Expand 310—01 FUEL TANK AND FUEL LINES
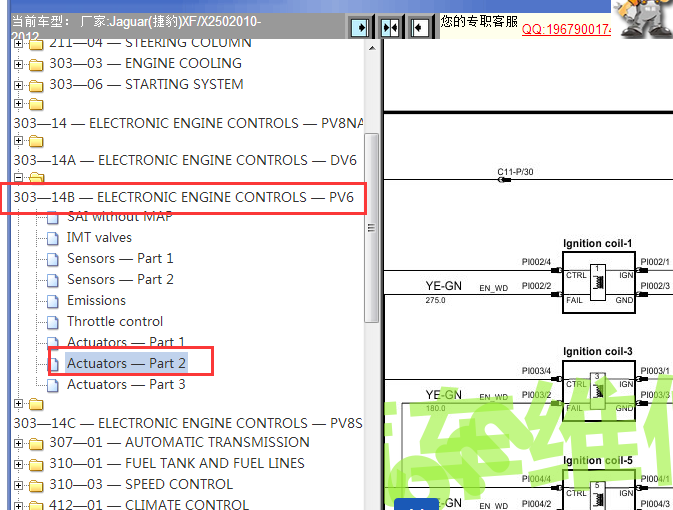 (x=18, y=464)
